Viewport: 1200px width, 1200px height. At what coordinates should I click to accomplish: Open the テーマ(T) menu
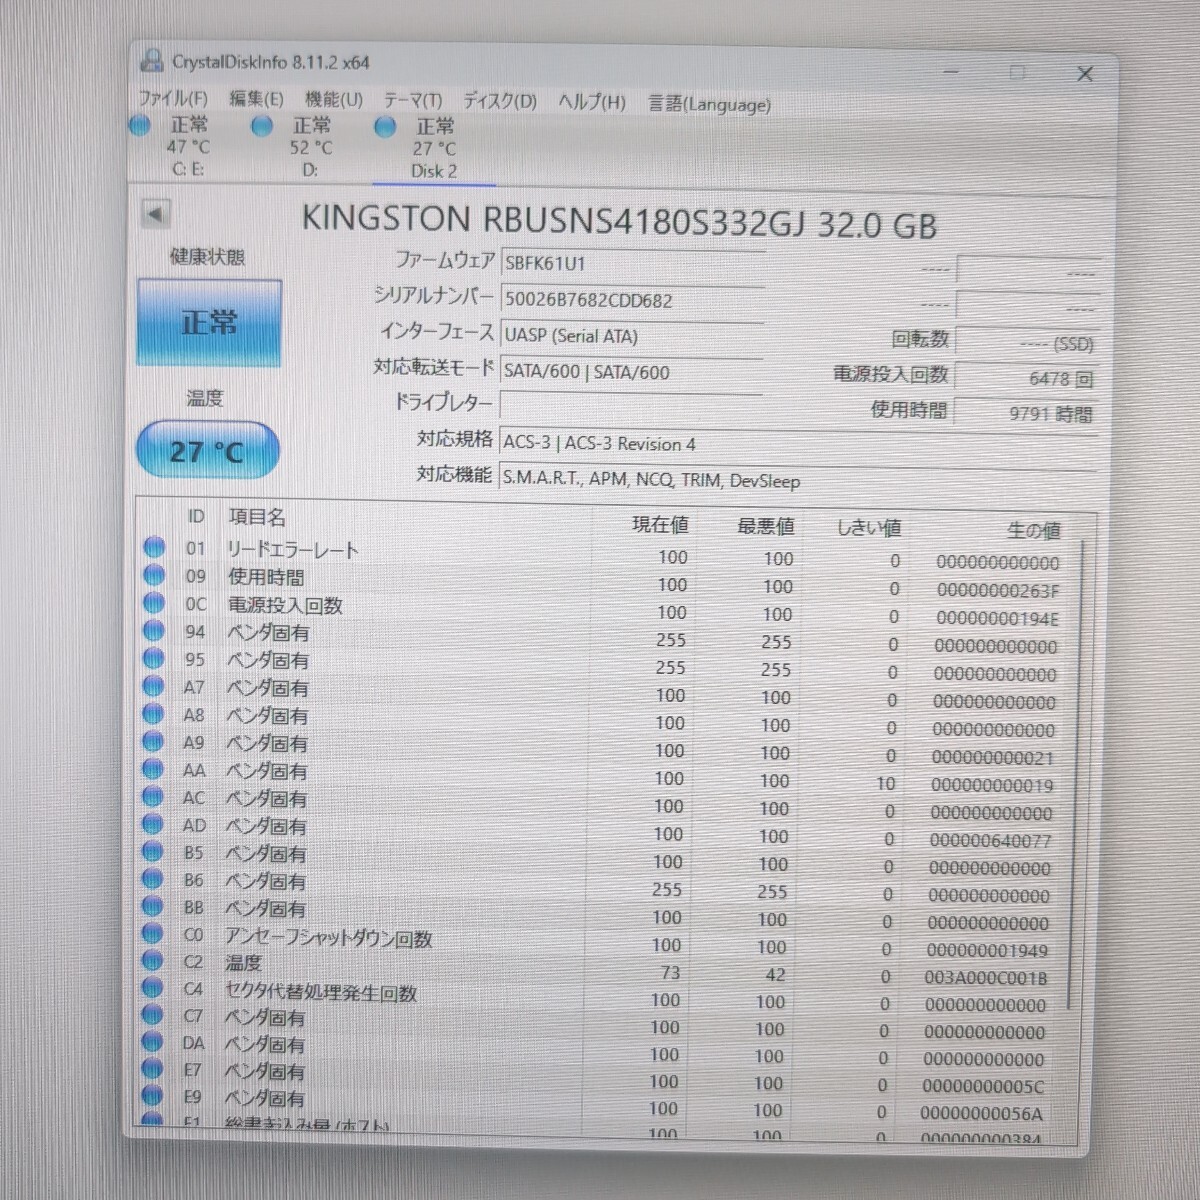[x=412, y=101]
